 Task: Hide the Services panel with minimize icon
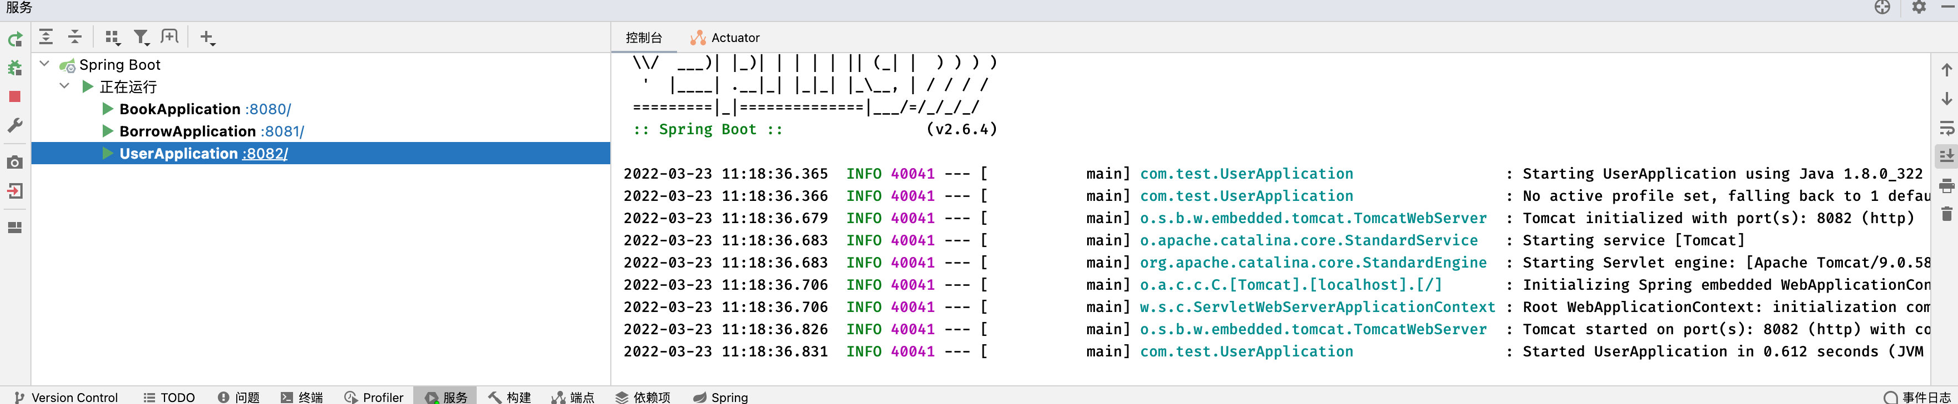pyautogui.click(x=1947, y=7)
